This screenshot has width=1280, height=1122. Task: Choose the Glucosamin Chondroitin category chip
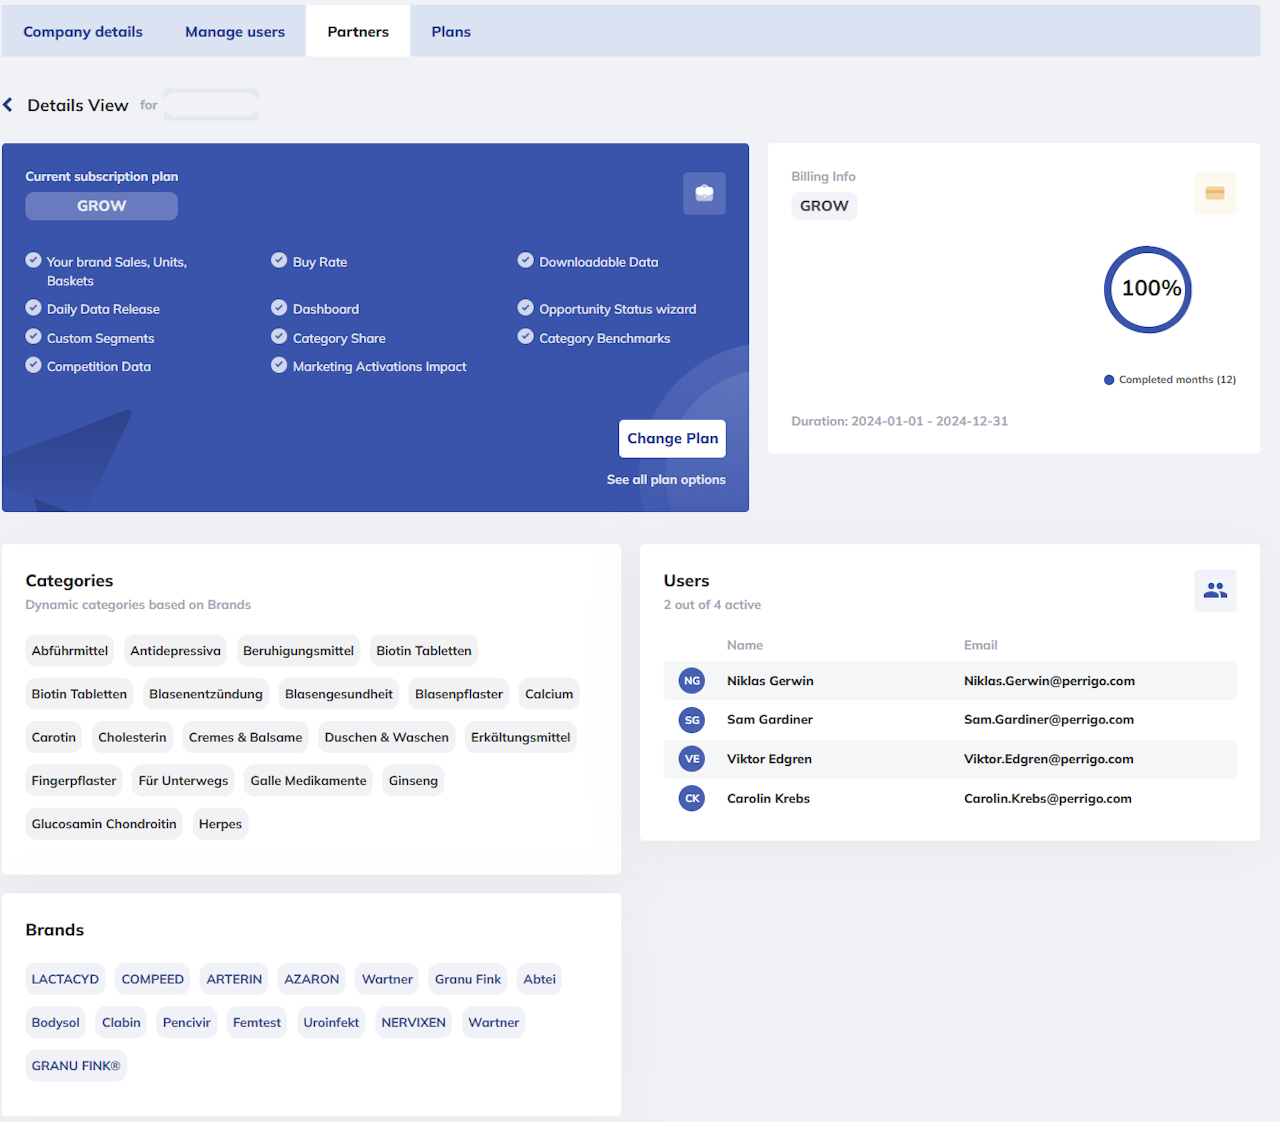coord(104,824)
